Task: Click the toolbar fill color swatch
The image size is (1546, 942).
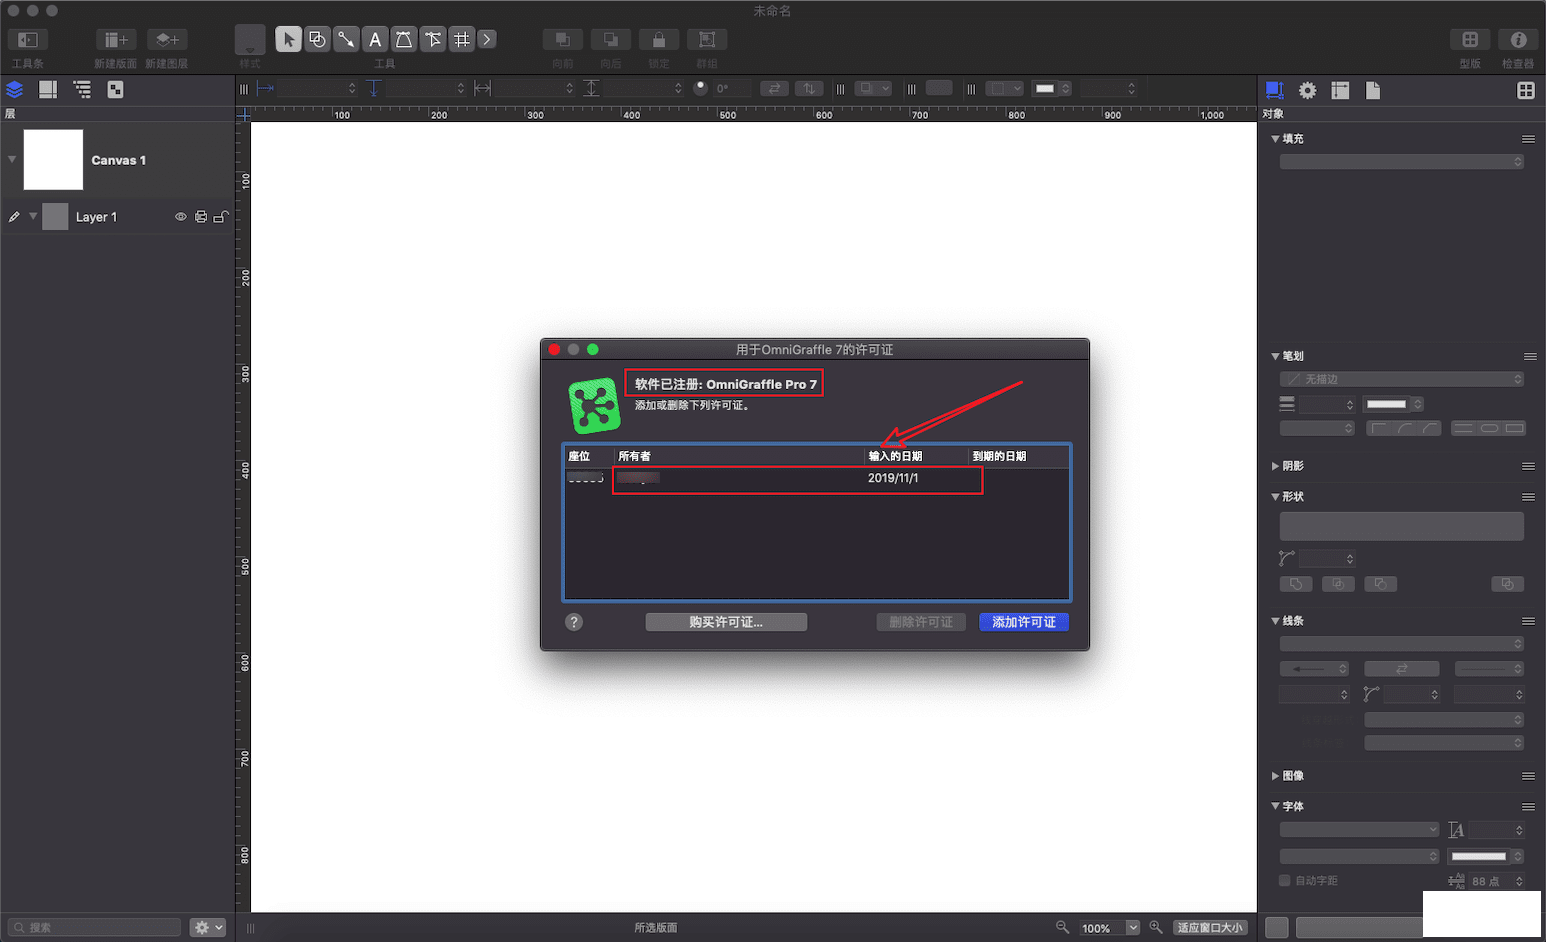Action: (1045, 89)
